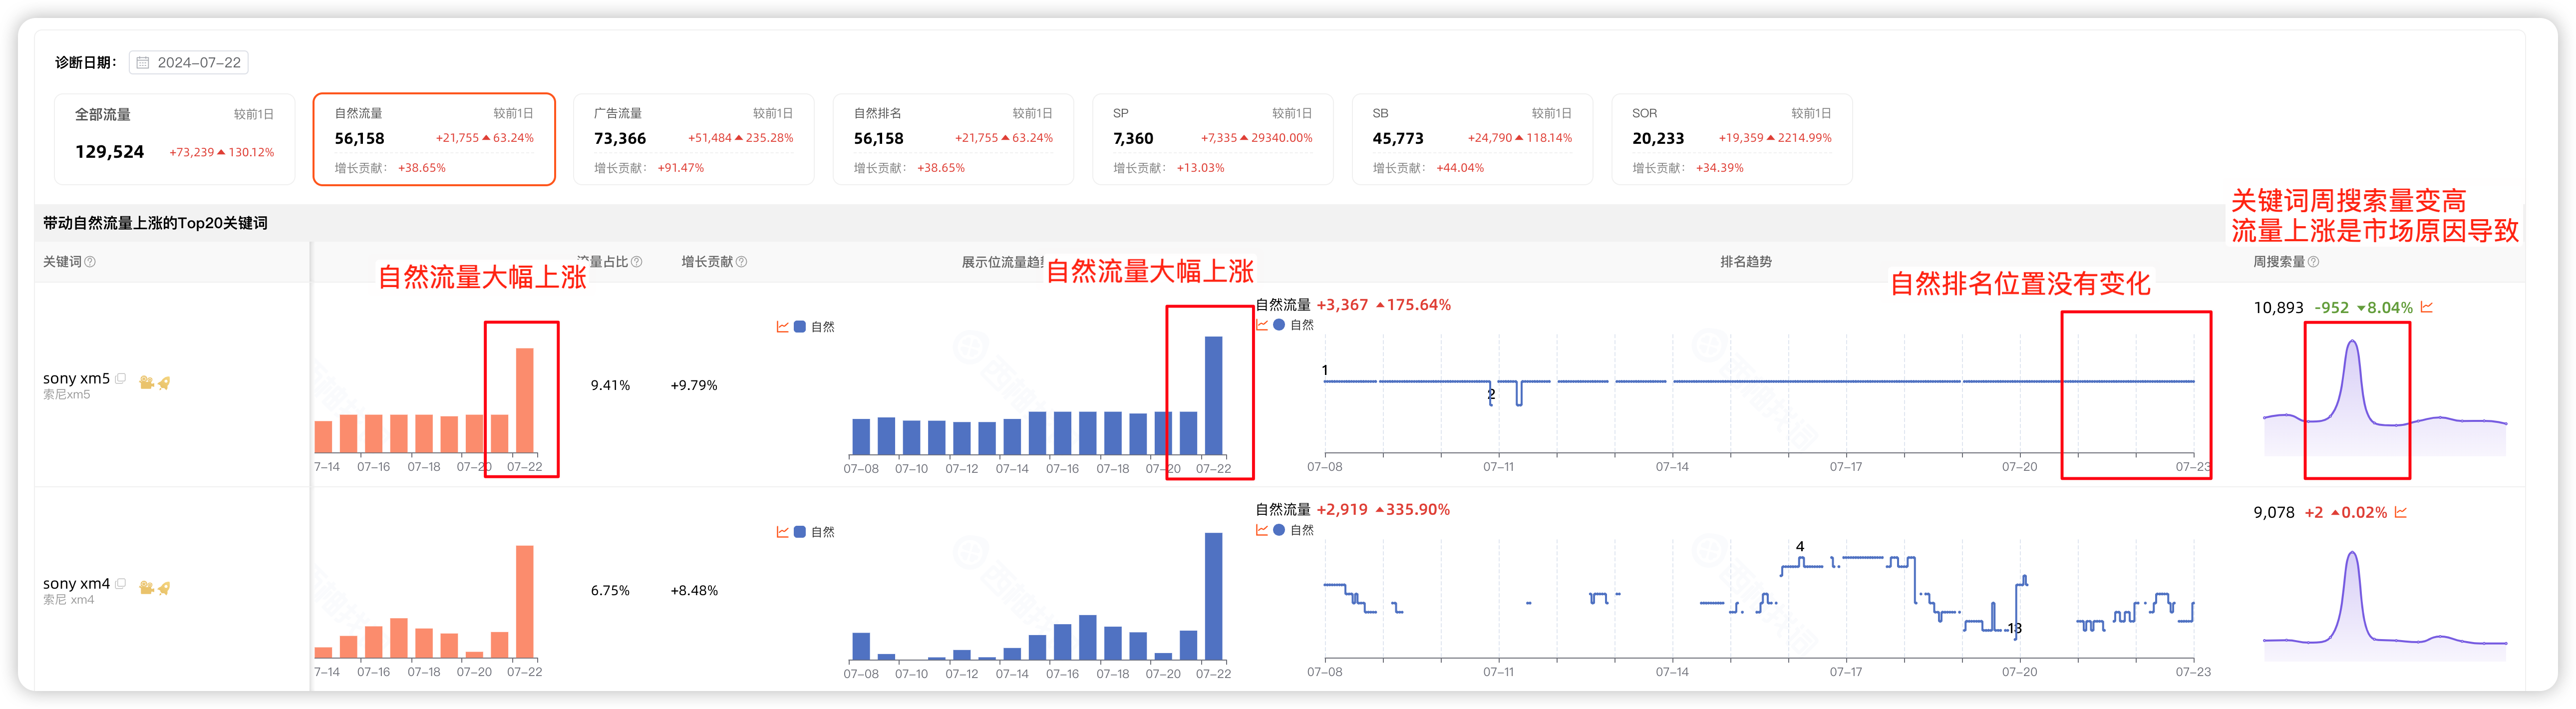Image resolution: width=2576 pixels, height=709 pixels.
Task: Select the SP metric card
Action: 1212,139
